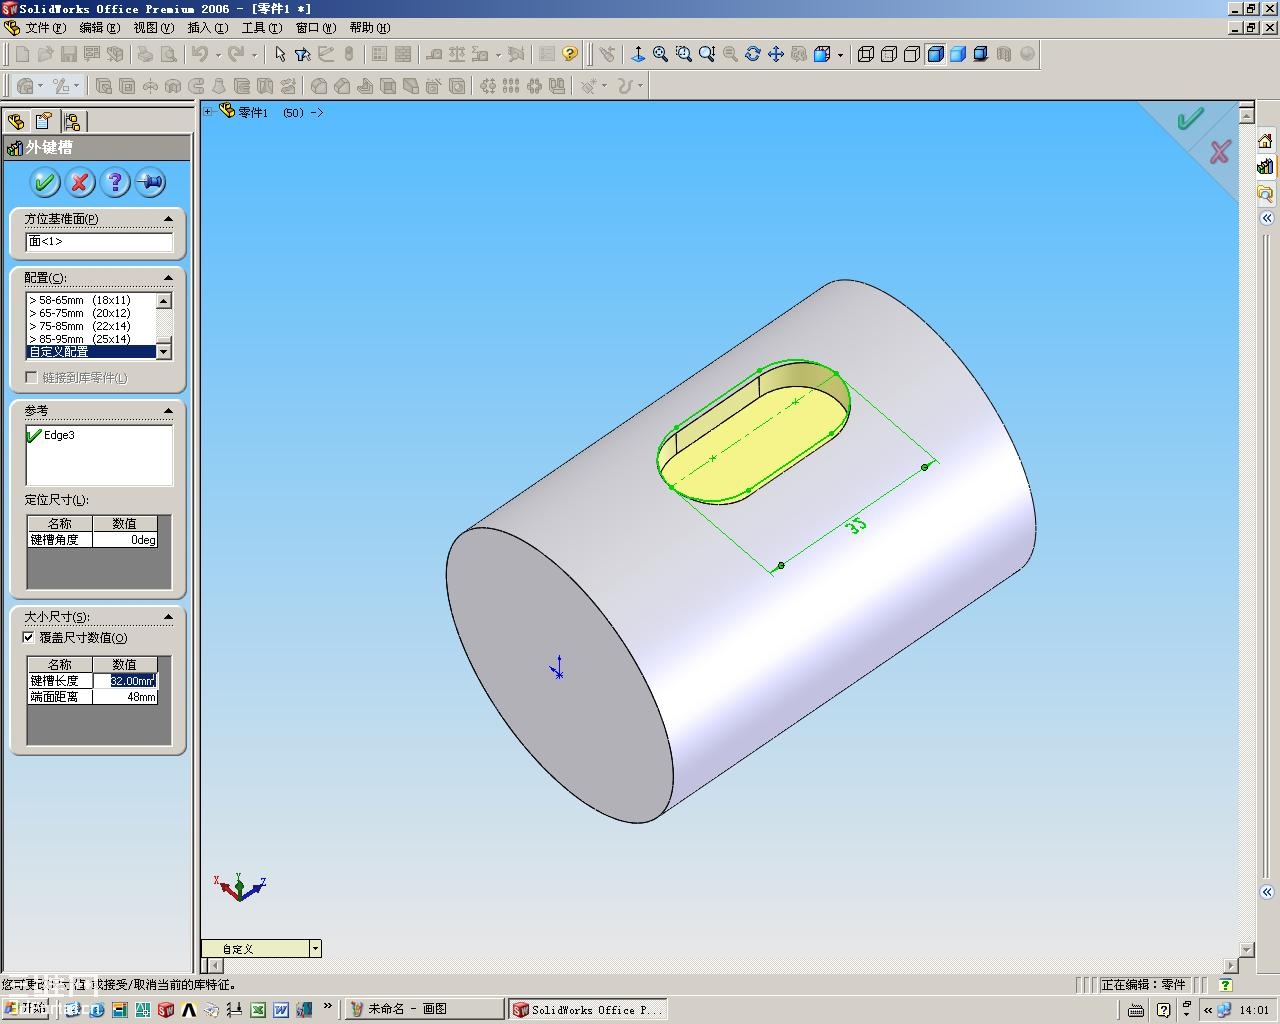
Task: Click the 键槽角度 value cell 0deg
Action: point(124,539)
